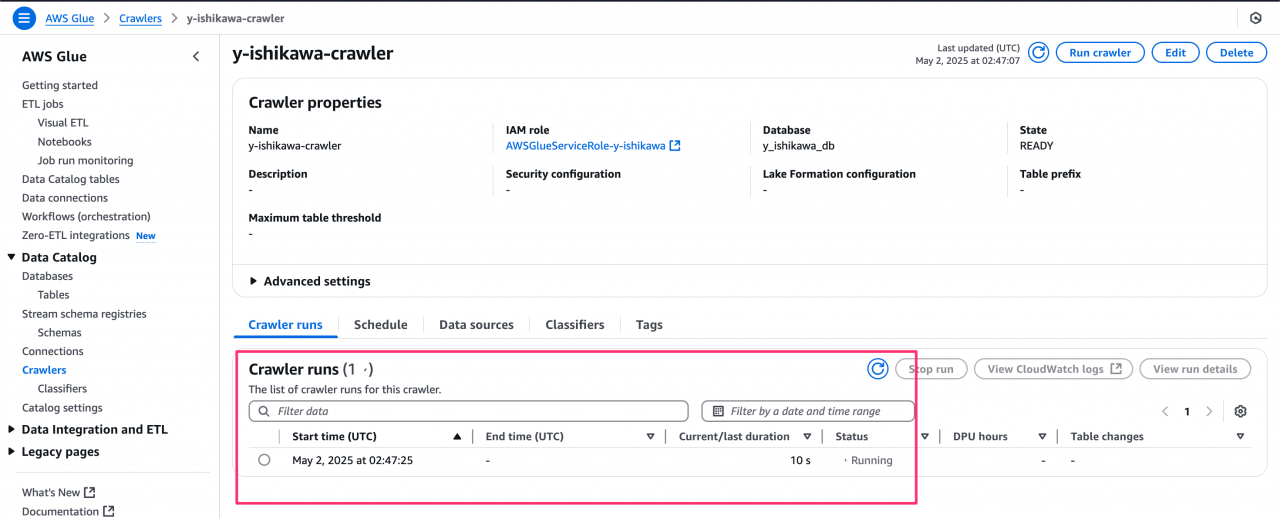Open Classifiers under Crawlers in sidebar

click(62, 389)
